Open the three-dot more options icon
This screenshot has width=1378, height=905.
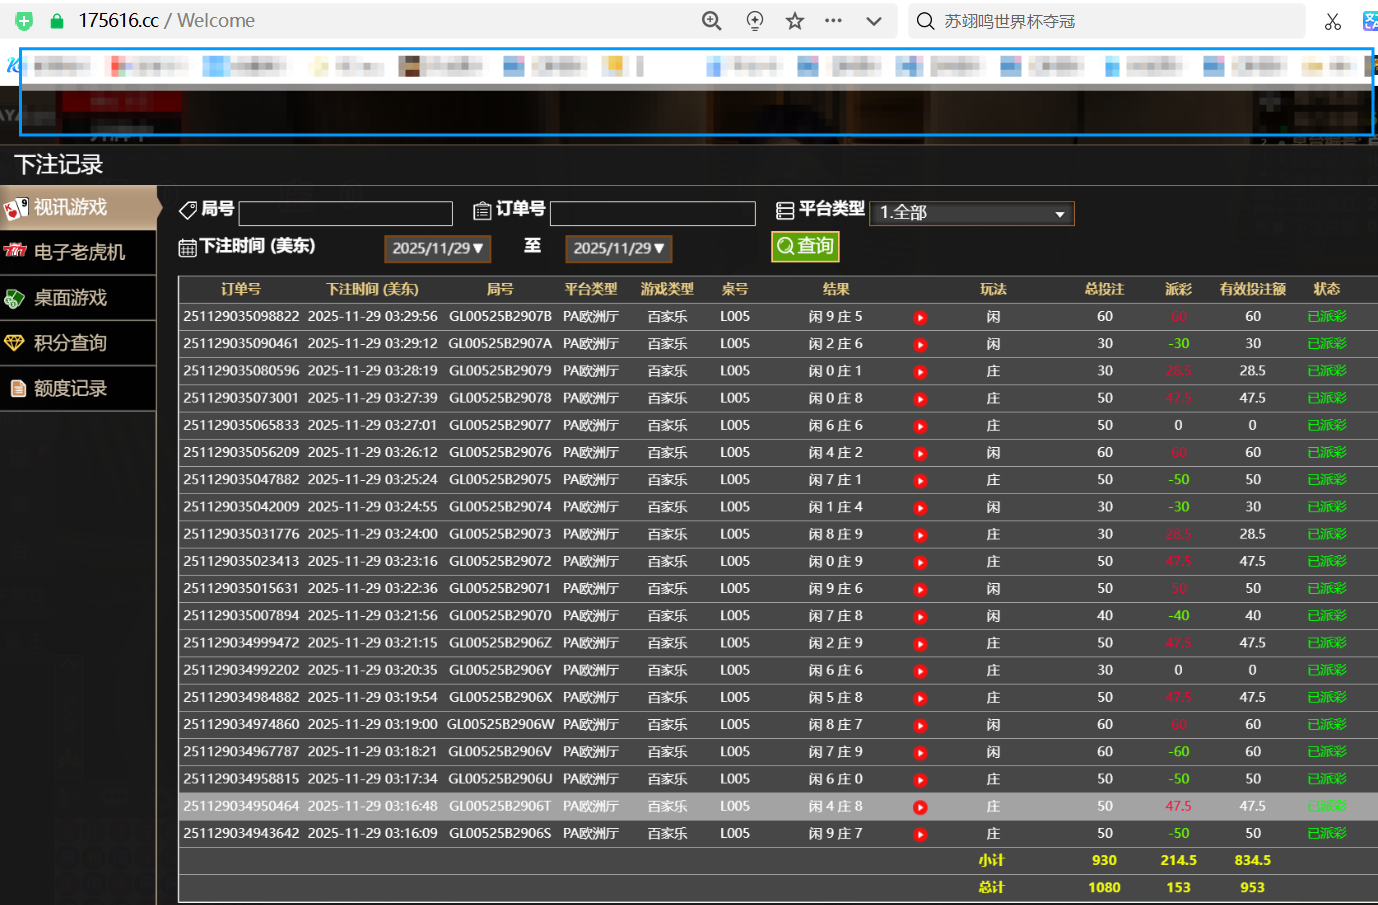pyautogui.click(x=833, y=21)
